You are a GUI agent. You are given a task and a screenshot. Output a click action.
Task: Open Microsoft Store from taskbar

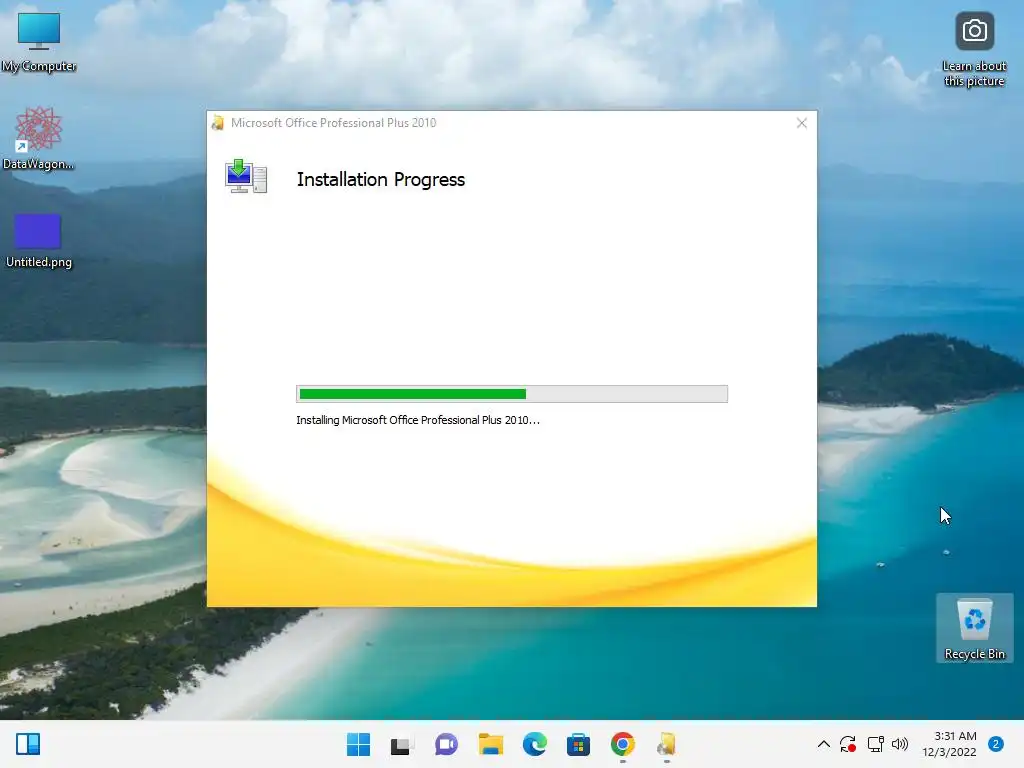coord(578,744)
